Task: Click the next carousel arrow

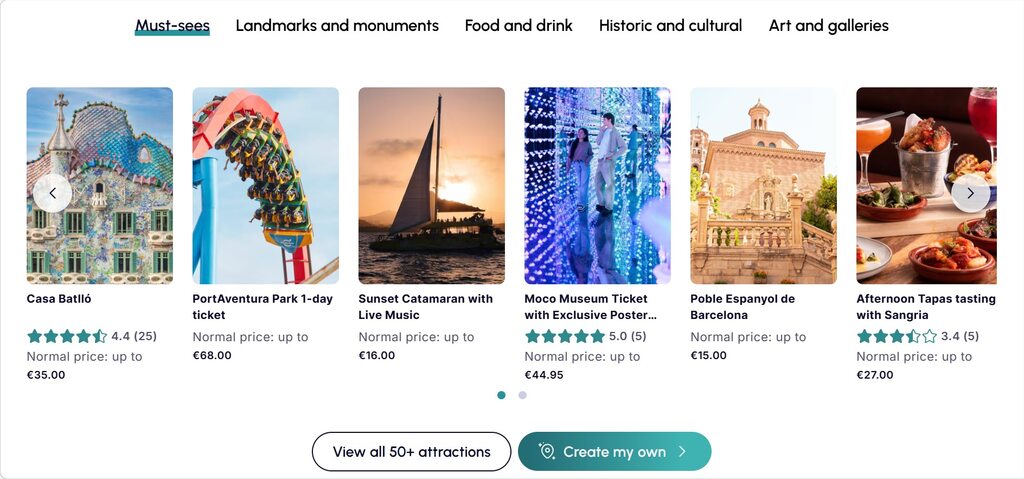Action: 970,193
